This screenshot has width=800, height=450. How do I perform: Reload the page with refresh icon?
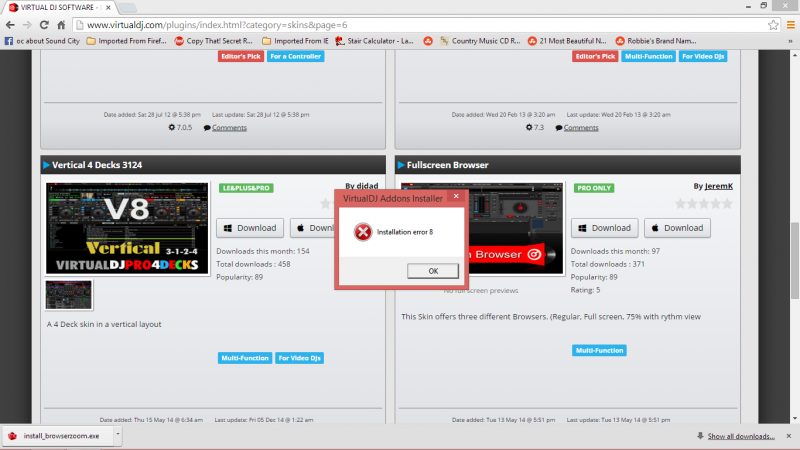point(44,24)
